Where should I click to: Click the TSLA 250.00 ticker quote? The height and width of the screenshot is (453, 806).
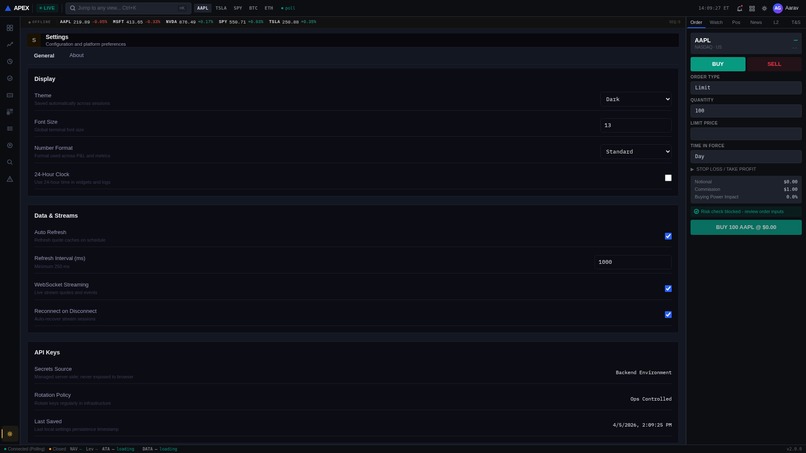[x=292, y=22]
